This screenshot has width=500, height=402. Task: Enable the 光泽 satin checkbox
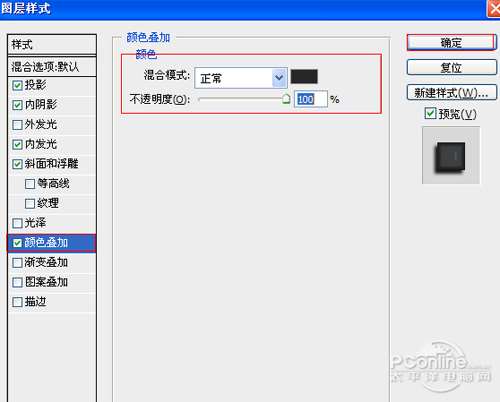(x=17, y=223)
